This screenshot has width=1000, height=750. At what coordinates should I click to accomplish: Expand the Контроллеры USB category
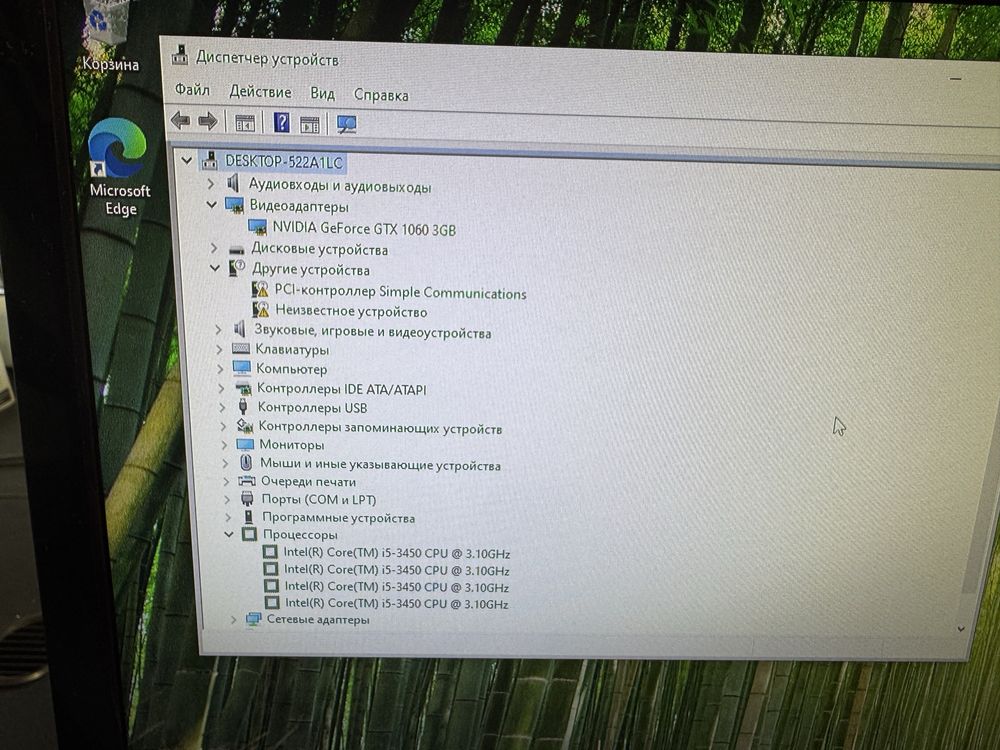pos(222,406)
